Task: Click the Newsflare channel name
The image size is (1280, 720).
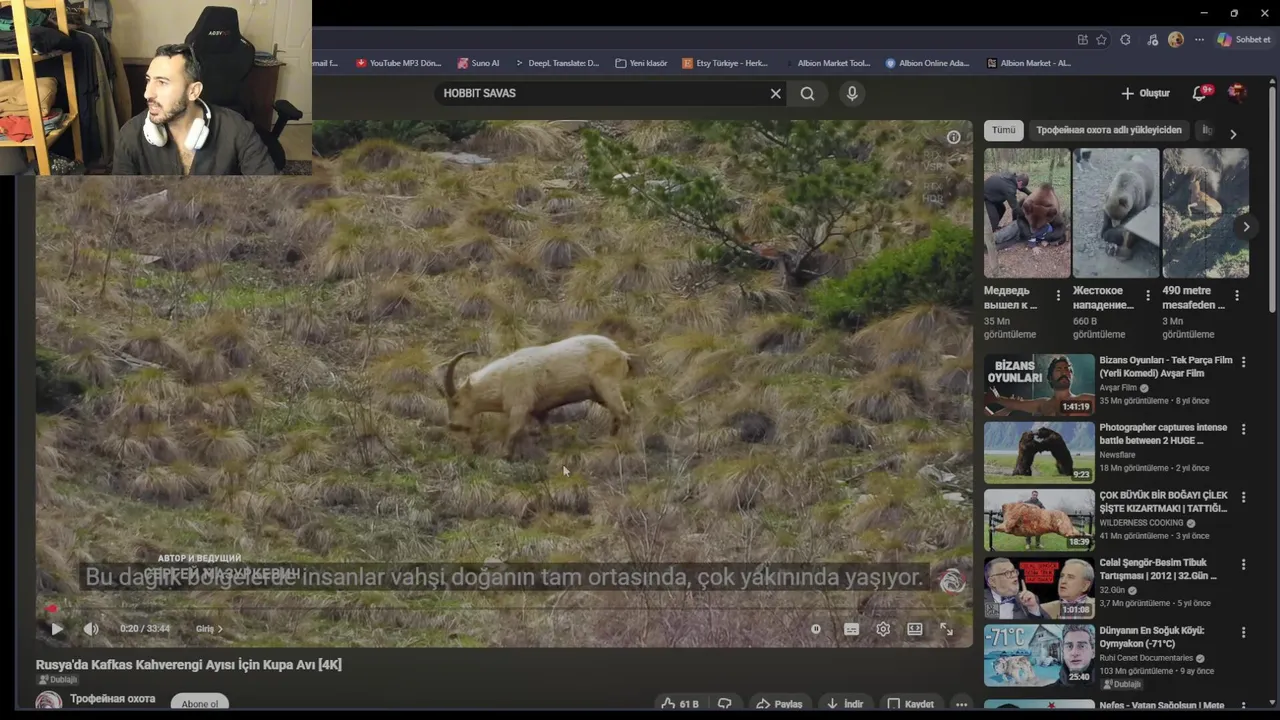Action: click(x=1117, y=455)
